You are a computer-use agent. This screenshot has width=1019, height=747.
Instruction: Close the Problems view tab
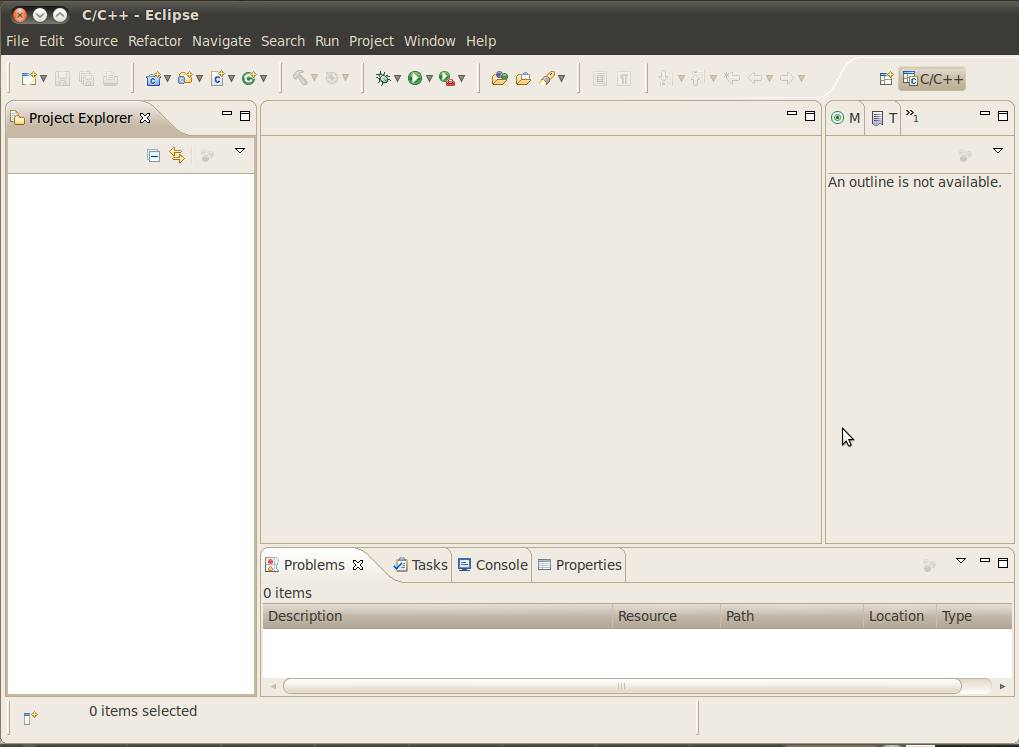click(x=358, y=565)
